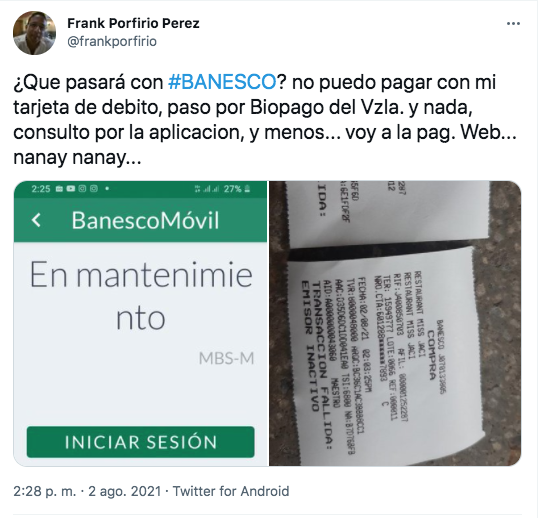Open Frank Porfirio Perez's profile picture

35,33
